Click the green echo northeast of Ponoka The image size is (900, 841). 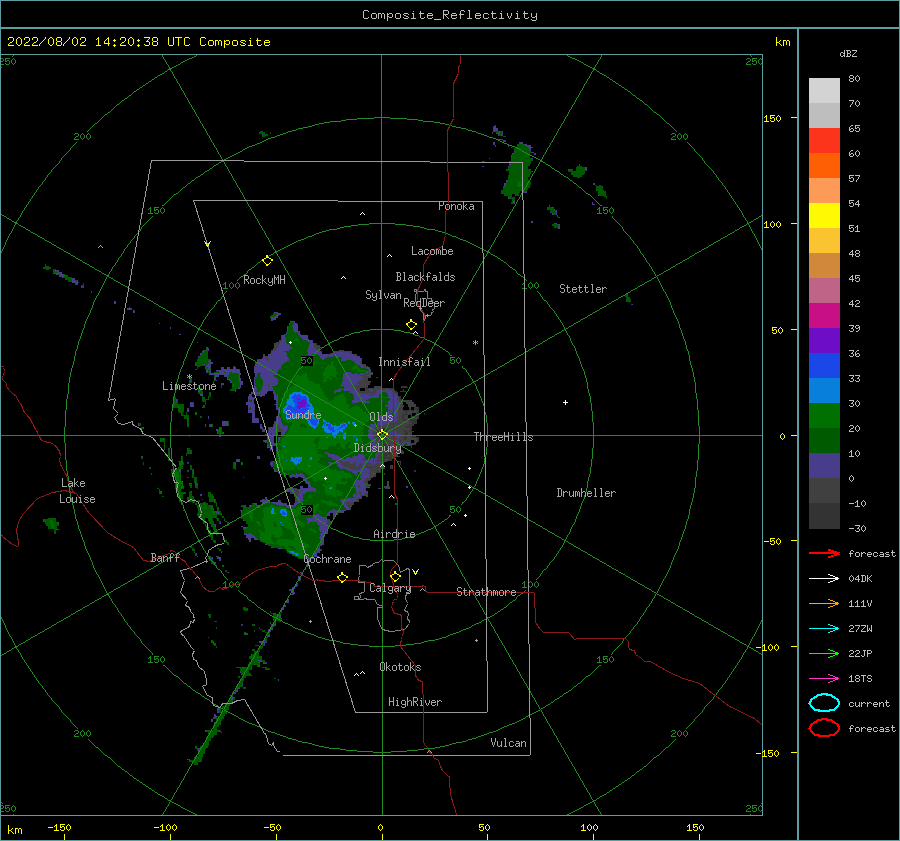[519, 172]
